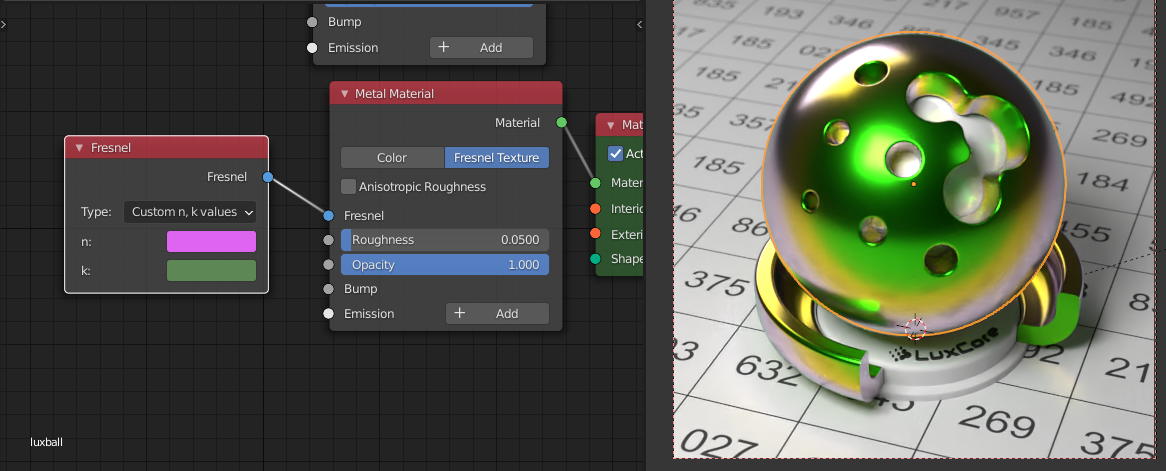Viewport: 1166px width, 471px height.
Task: Open the Fresnel Type dropdown
Action: 190,212
